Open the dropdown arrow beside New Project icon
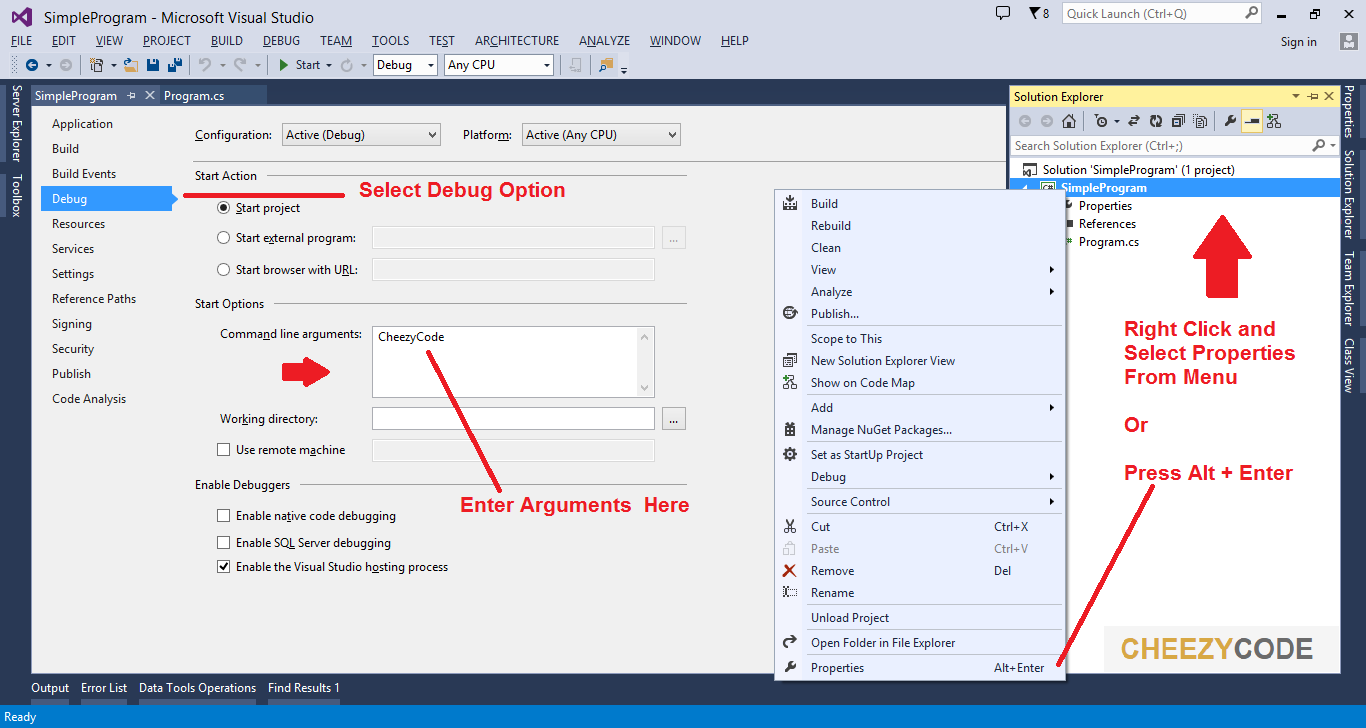The width and height of the screenshot is (1366, 728). tap(113, 65)
